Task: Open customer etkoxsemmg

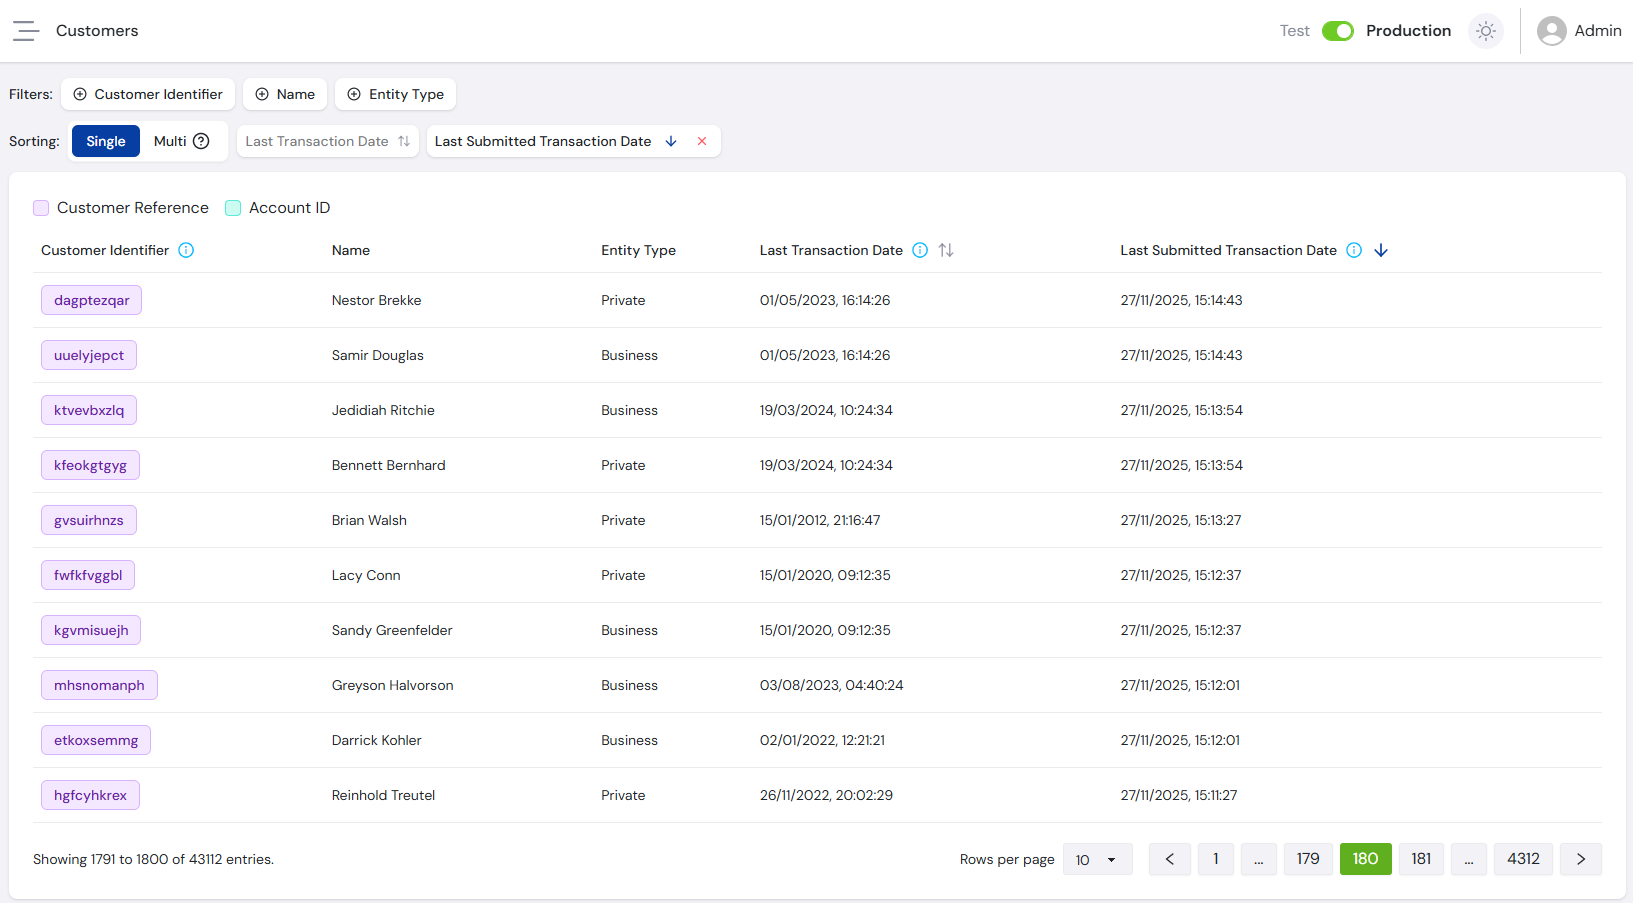Action: (x=96, y=740)
